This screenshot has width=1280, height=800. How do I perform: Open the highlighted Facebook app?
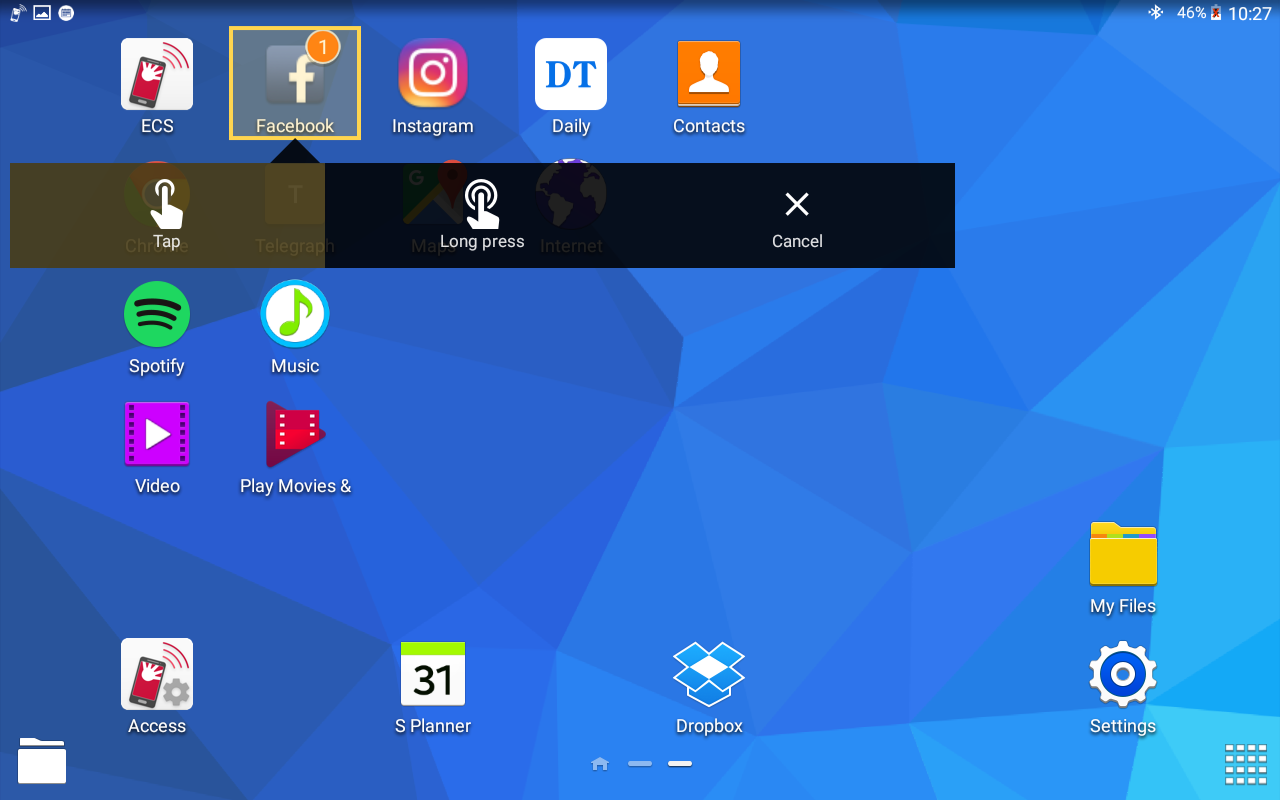[x=295, y=84]
